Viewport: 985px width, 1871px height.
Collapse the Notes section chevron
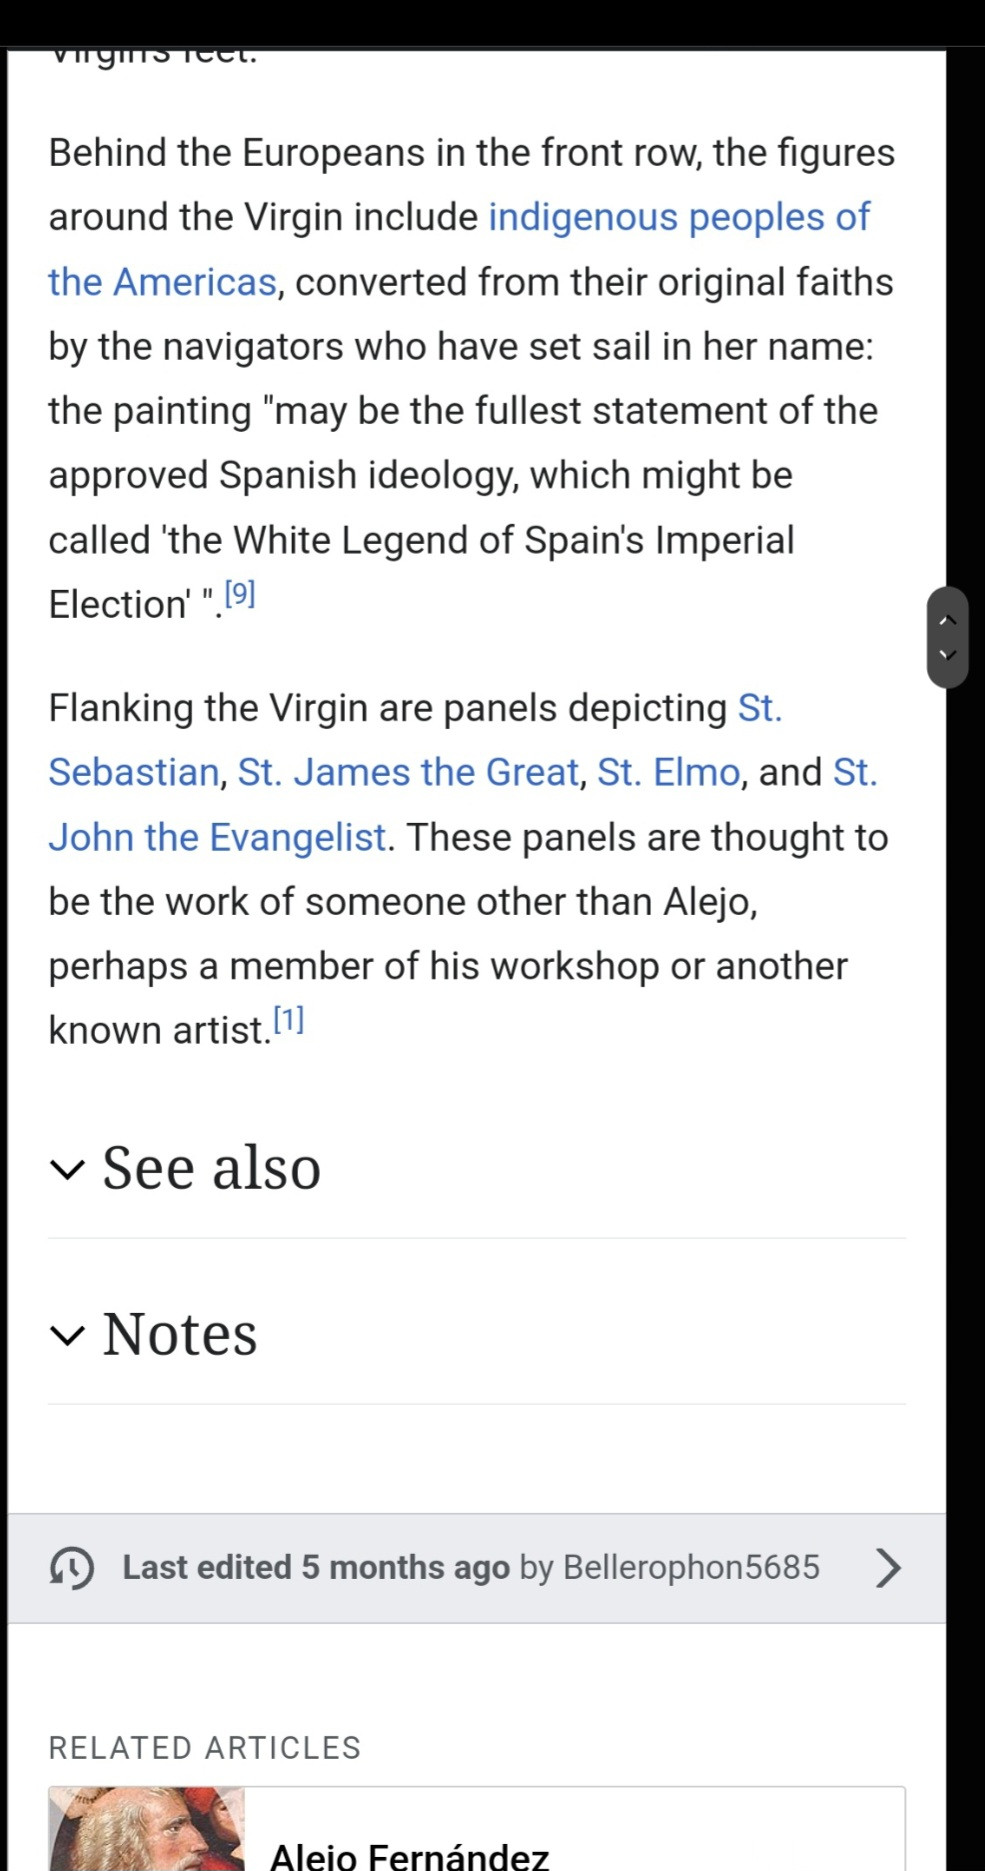(67, 1335)
